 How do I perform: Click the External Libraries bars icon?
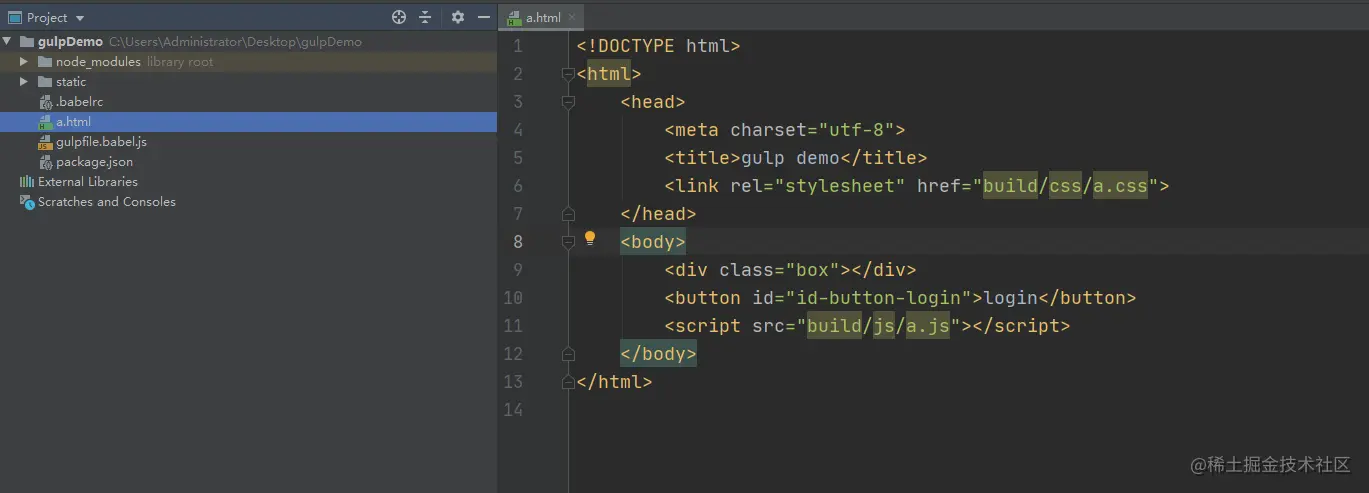point(27,182)
